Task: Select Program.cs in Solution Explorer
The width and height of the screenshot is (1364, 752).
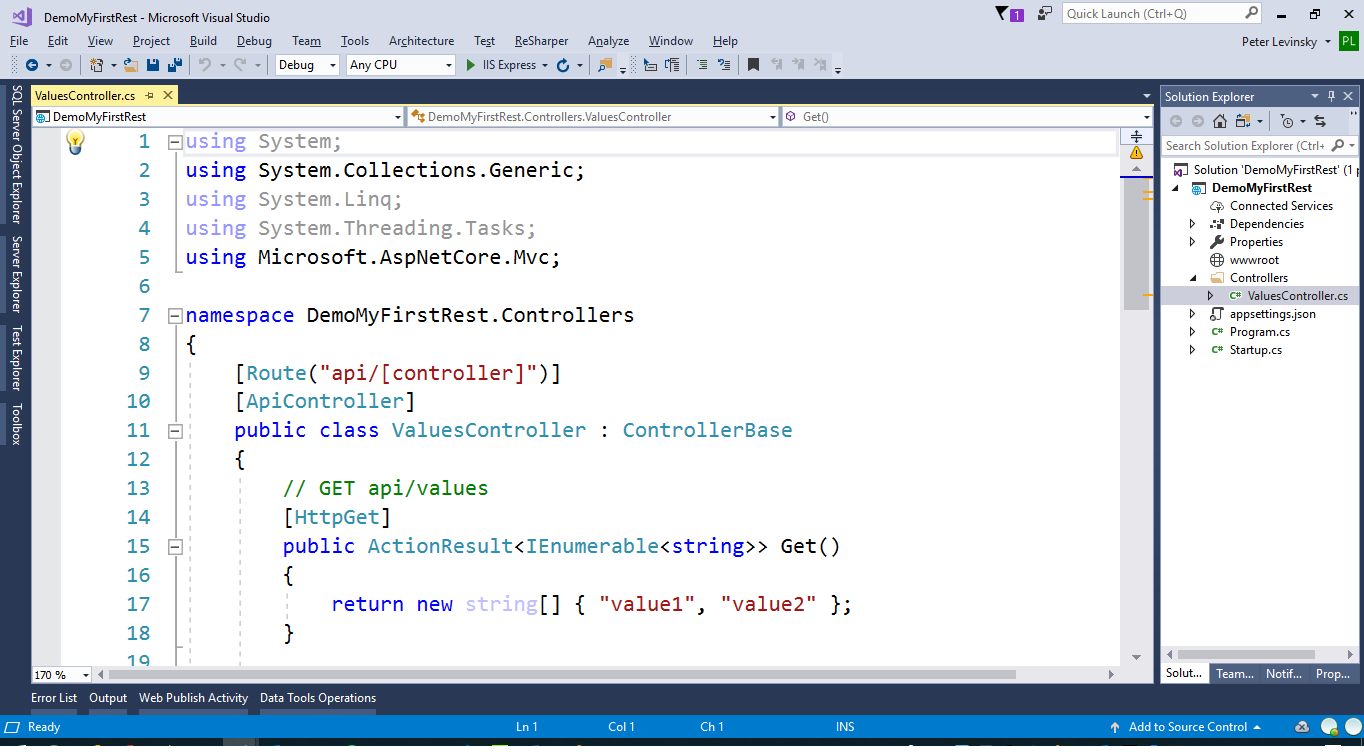Action: coord(1259,332)
